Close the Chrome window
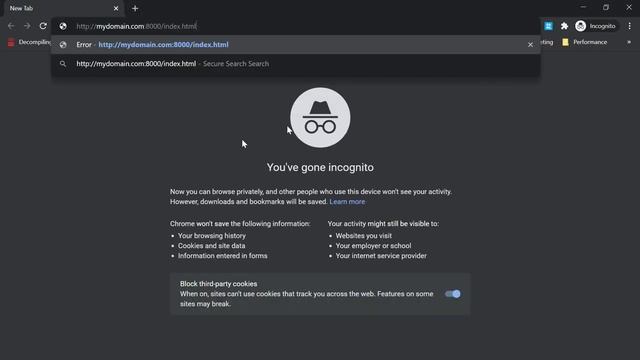The width and height of the screenshot is (640, 360). click(x=629, y=7)
